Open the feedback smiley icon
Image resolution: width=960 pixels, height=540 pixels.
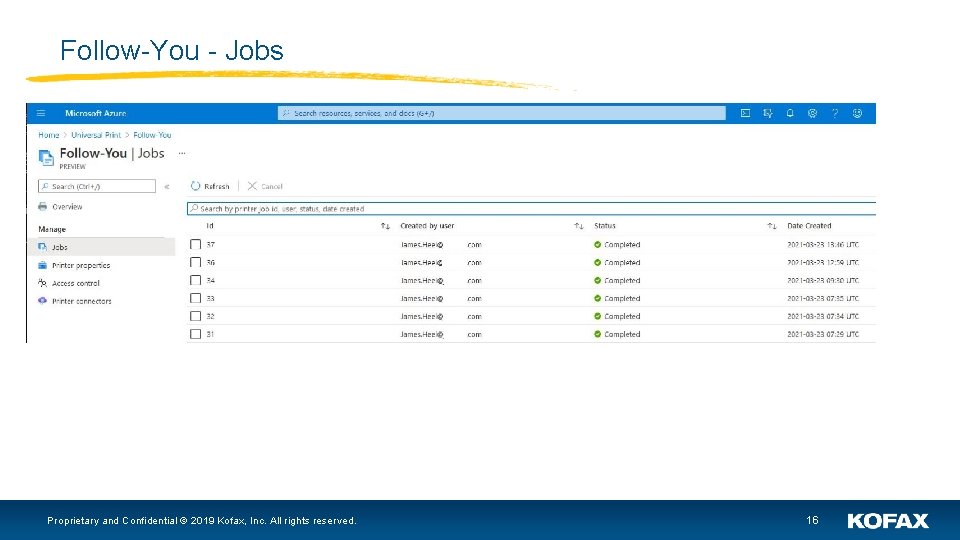[x=857, y=113]
